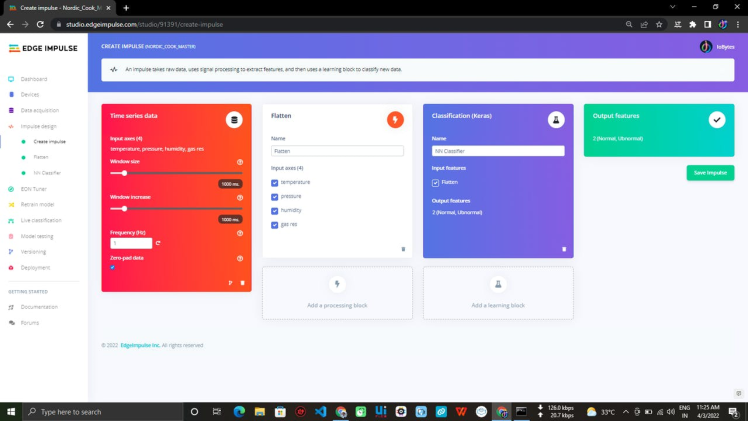Add a learning block
The width and height of the screenshot is (748, 421).
coord(498,293)
